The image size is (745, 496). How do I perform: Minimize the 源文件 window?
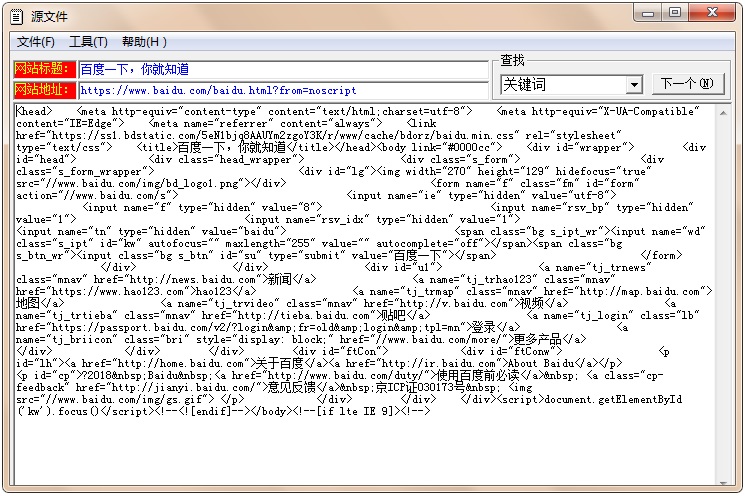point(648,13)
